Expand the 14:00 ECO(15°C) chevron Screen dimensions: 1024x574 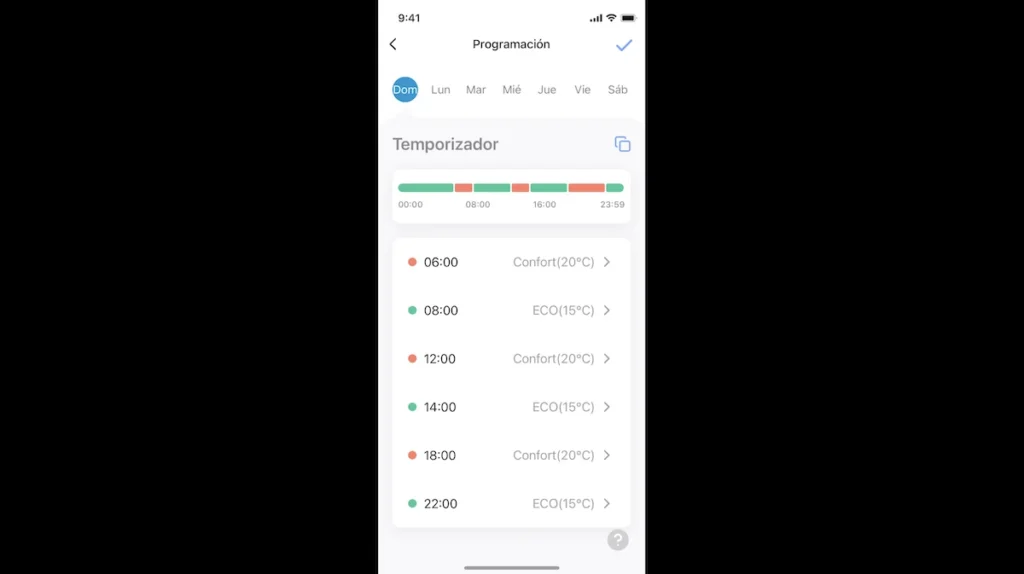point(607,407)
